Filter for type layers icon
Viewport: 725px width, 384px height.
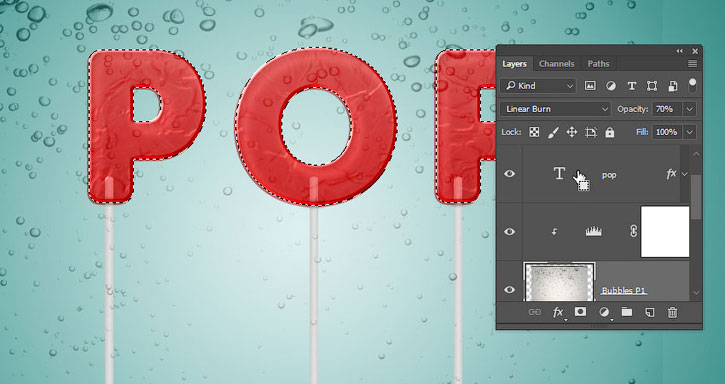632,86
